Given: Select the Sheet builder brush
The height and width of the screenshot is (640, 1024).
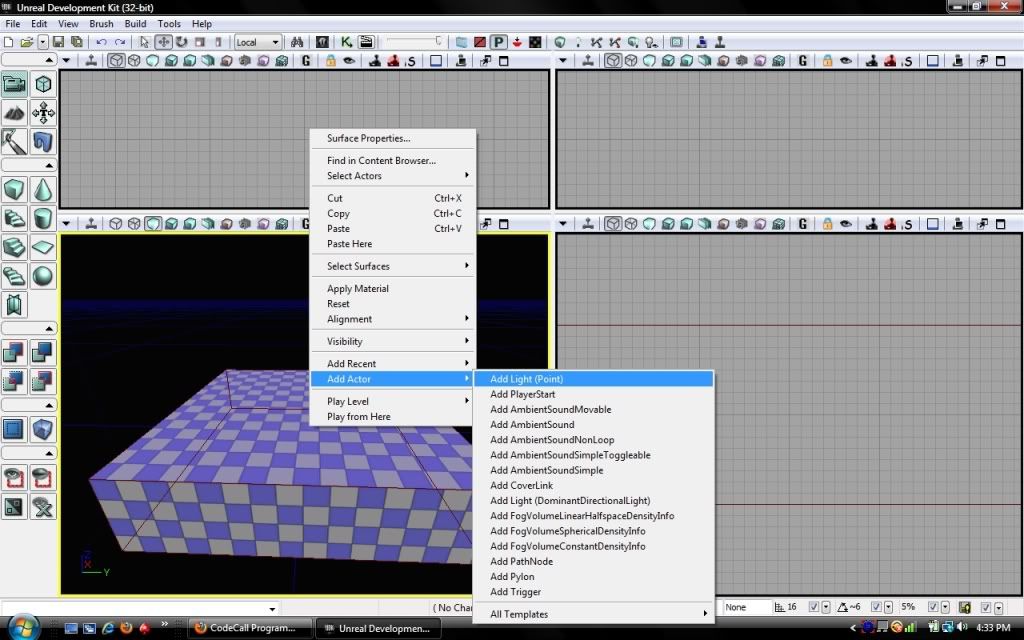Looking at the screenshot, I should [43, 247].
